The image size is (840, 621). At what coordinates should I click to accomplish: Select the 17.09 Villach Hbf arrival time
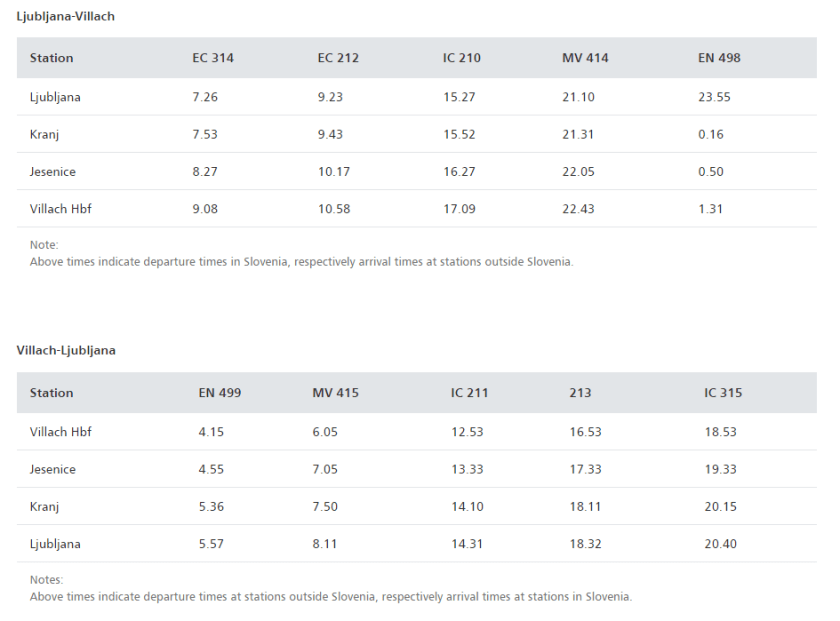(459, 209)
